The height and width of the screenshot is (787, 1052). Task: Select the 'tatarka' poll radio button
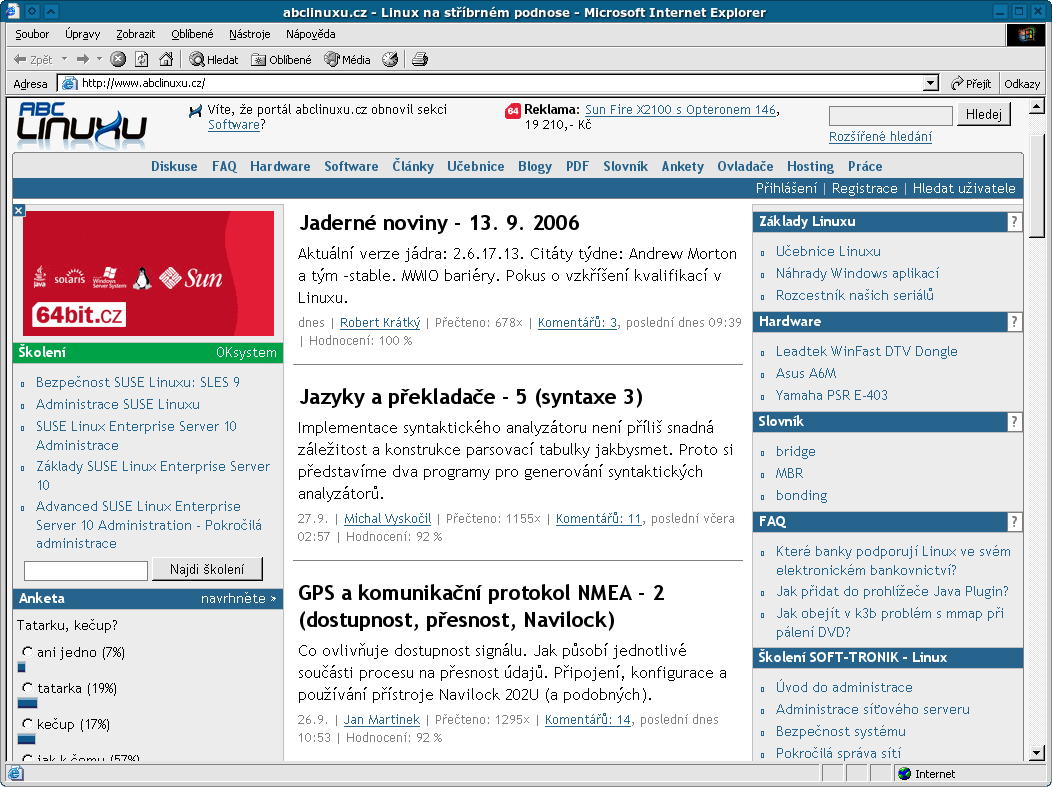pos(27,689)
